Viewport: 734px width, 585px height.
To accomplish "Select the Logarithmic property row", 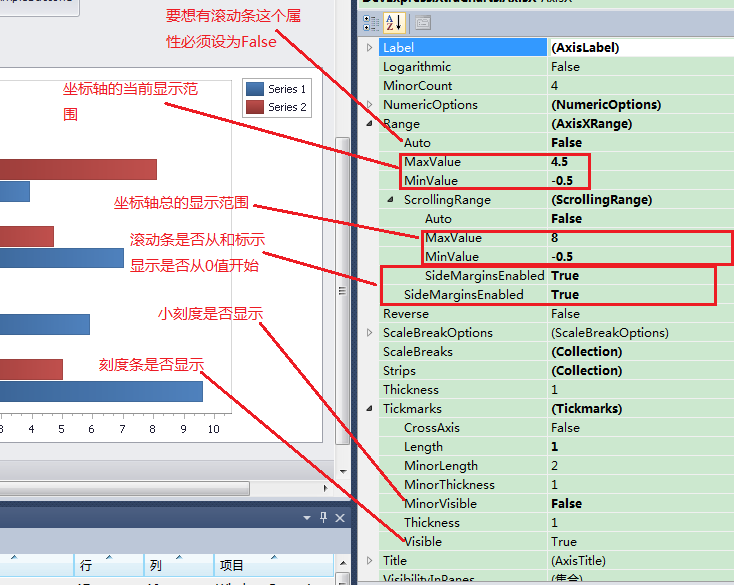I will coord(557,66).
